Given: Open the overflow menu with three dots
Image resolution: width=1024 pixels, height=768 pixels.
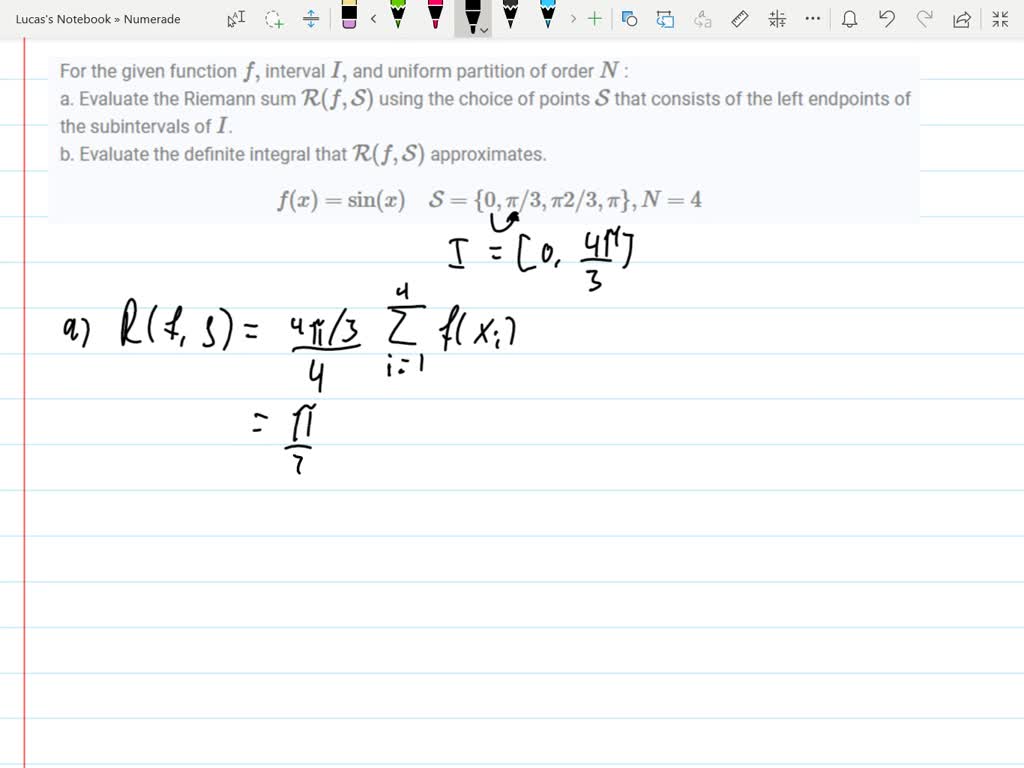Looking at the screenshot, I should point(812,18).
